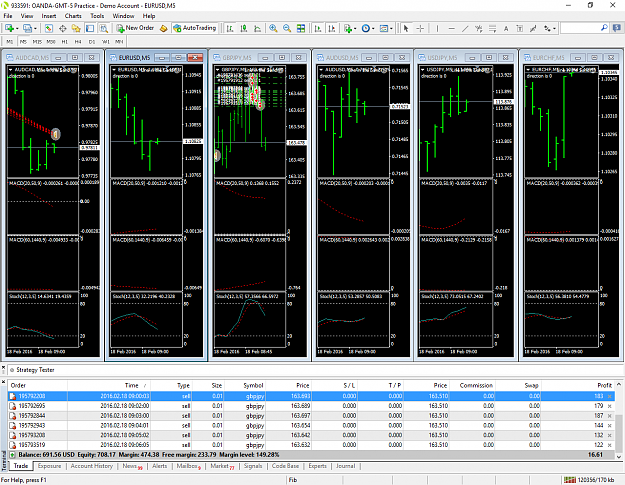Select the Fibonacci Retracement tool

pos(493,28)
